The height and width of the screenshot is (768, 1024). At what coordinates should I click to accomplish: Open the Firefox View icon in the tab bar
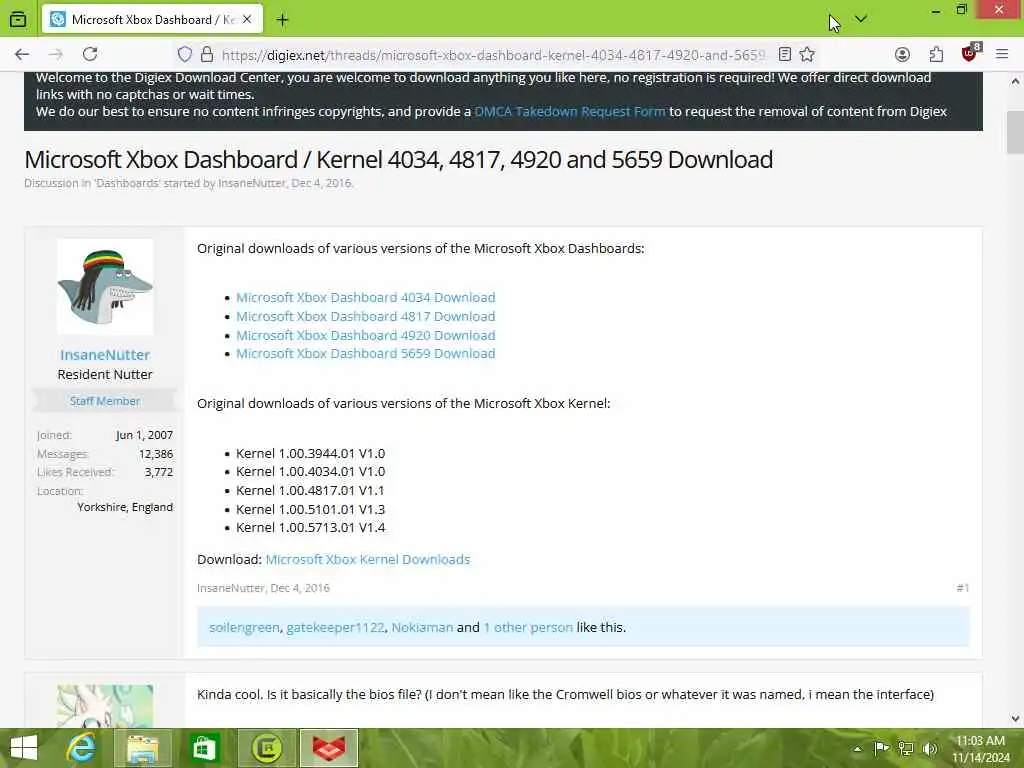tap(18, 20)
